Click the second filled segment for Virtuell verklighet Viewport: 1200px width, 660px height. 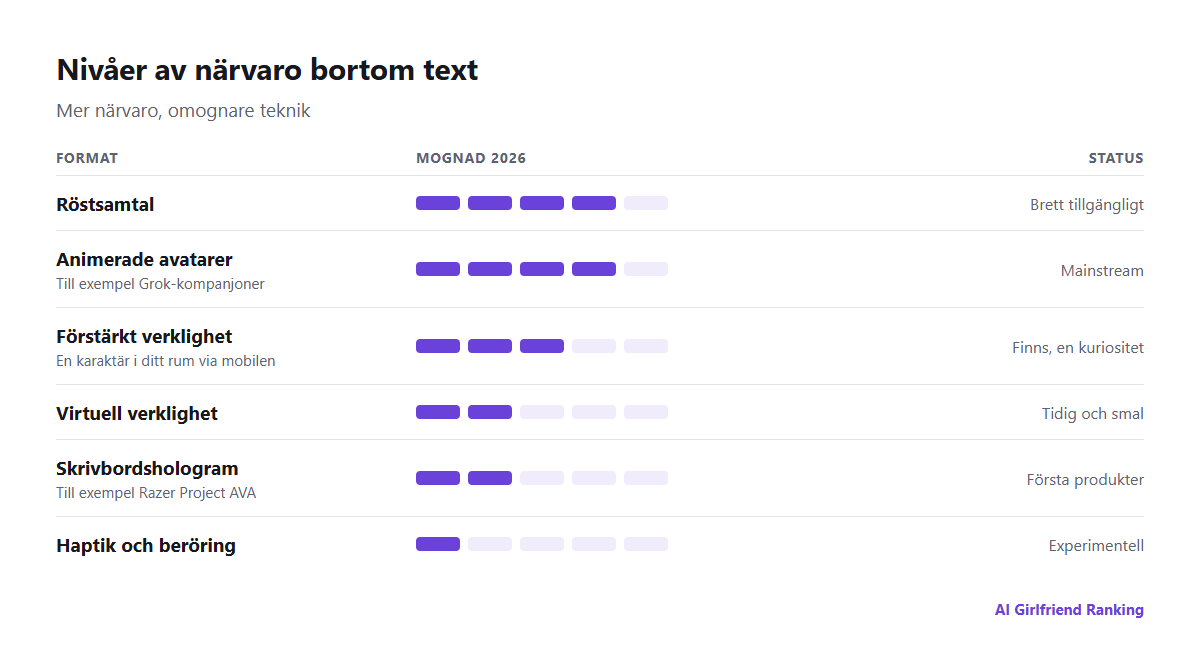tap(490, 412)
